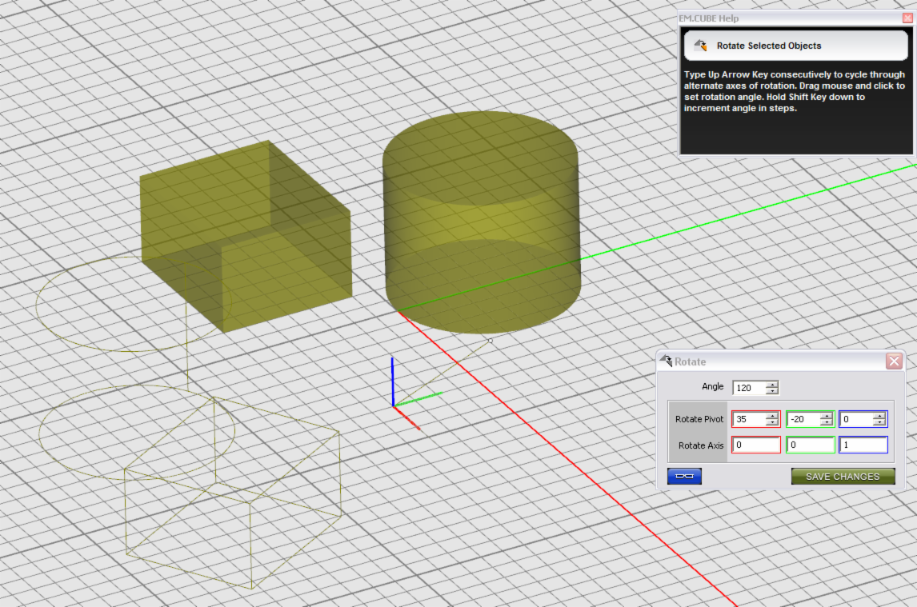The image size is (917, 607).
Task: Close the Rotate dialog
Action: (893, 361)
